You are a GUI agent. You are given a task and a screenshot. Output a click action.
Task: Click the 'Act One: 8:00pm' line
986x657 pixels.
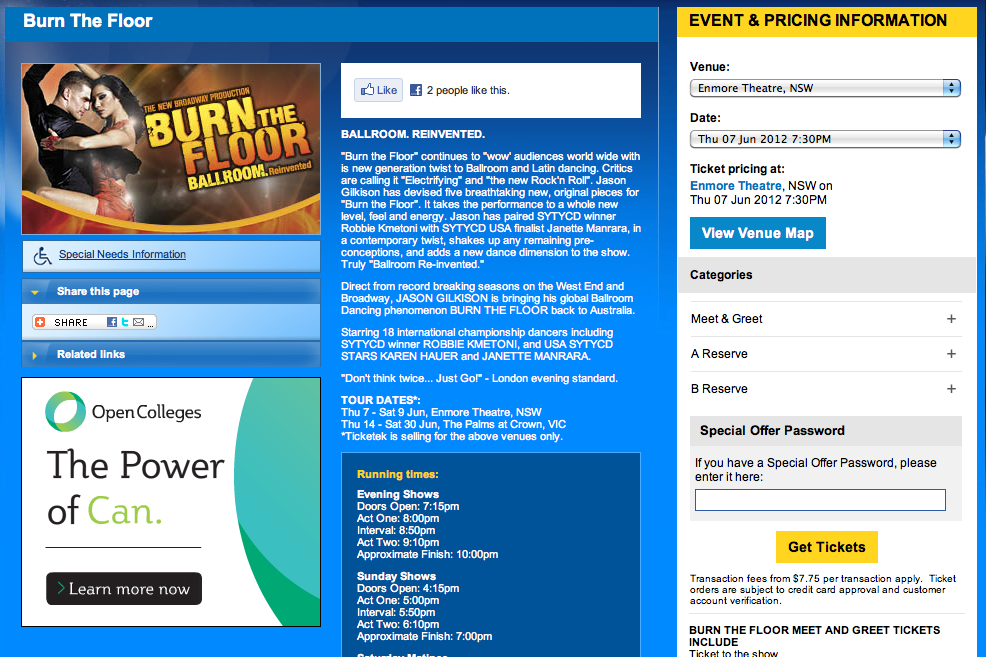398,519
